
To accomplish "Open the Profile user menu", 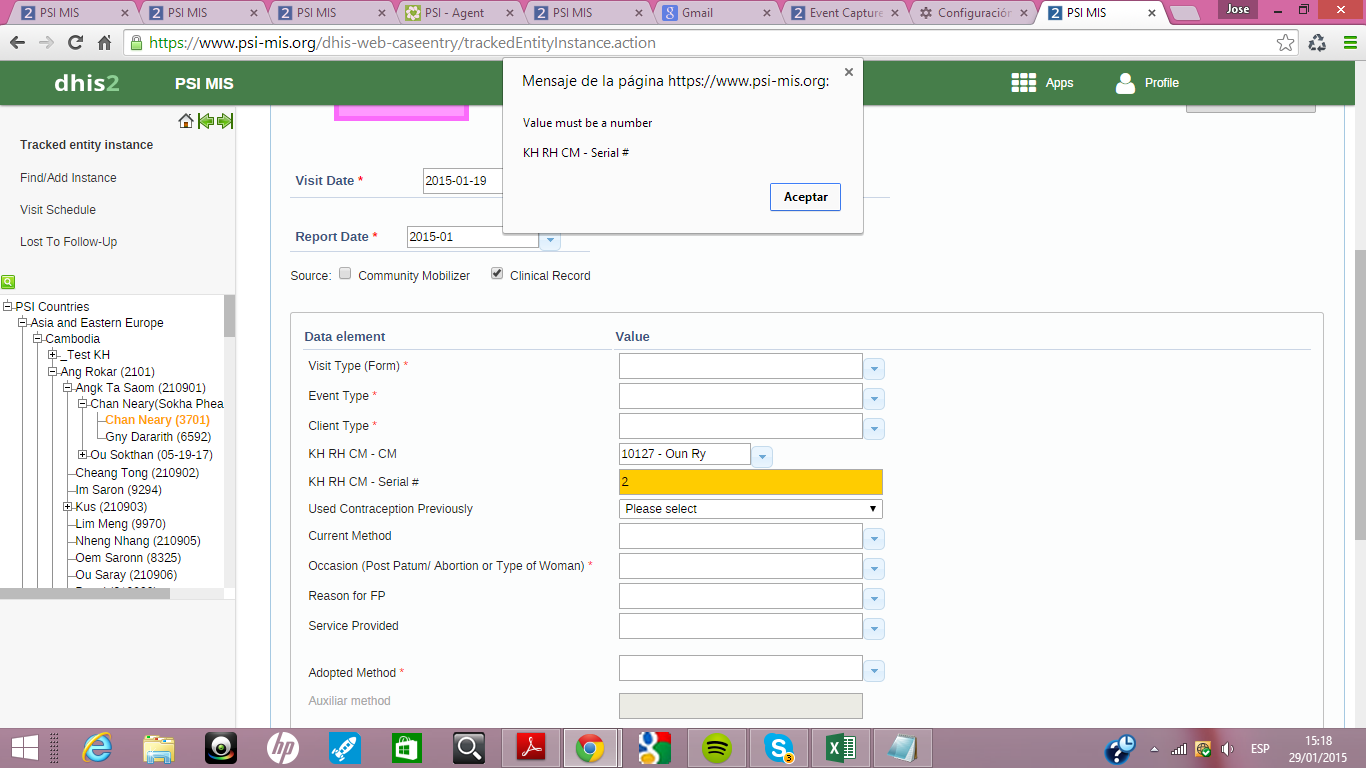I will 1147,83.
